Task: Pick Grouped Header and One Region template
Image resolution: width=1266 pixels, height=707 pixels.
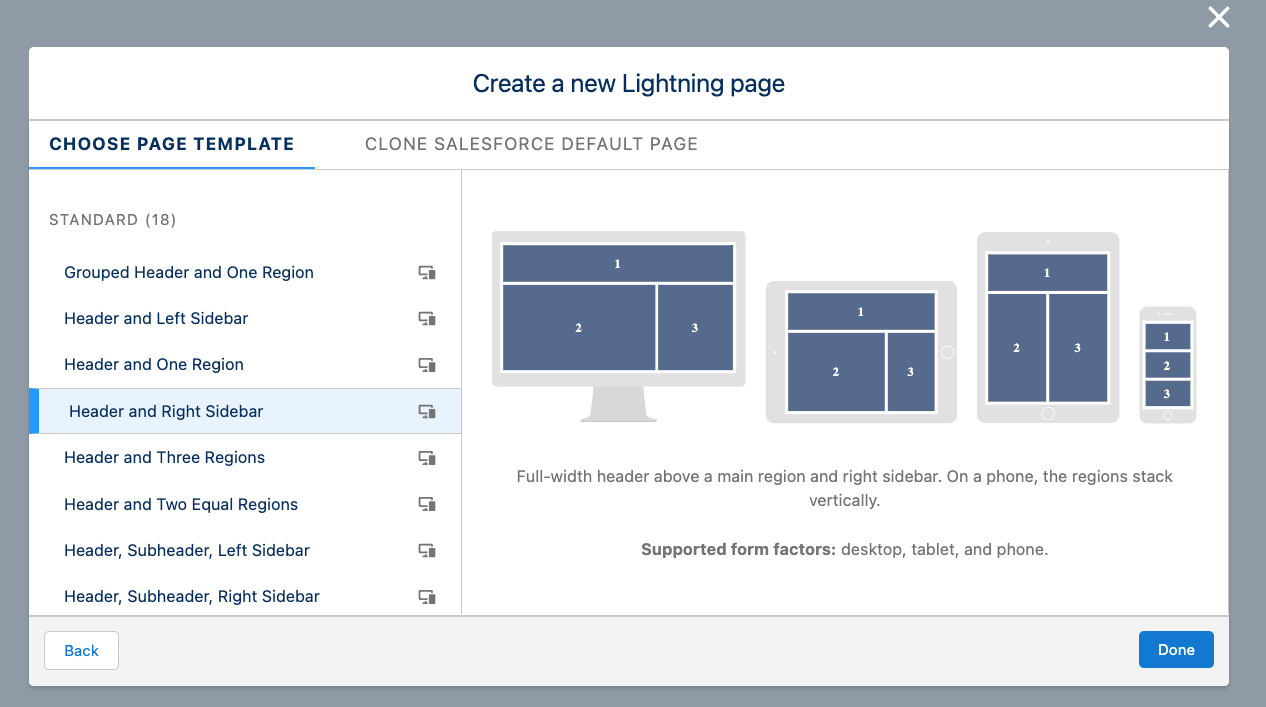Action: coord(189,273)
